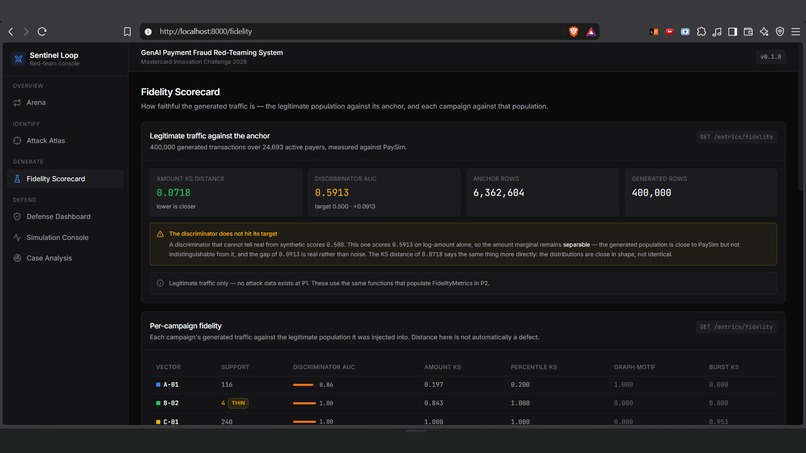
Task: Click the address bar URL
Action: coord(206,31)
